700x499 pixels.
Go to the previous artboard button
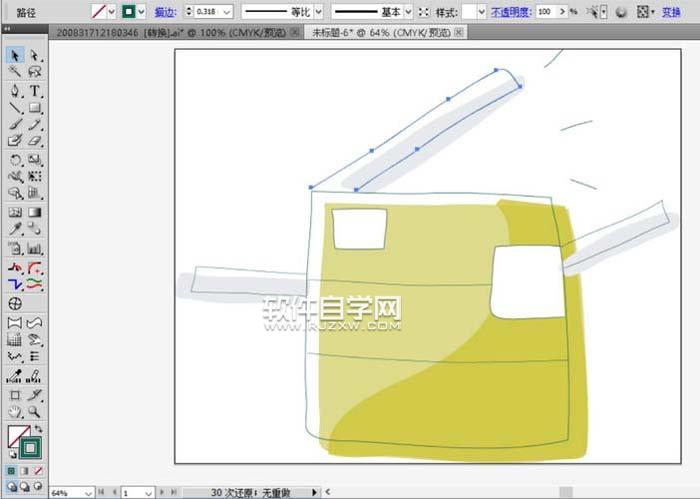coord(114,492)
